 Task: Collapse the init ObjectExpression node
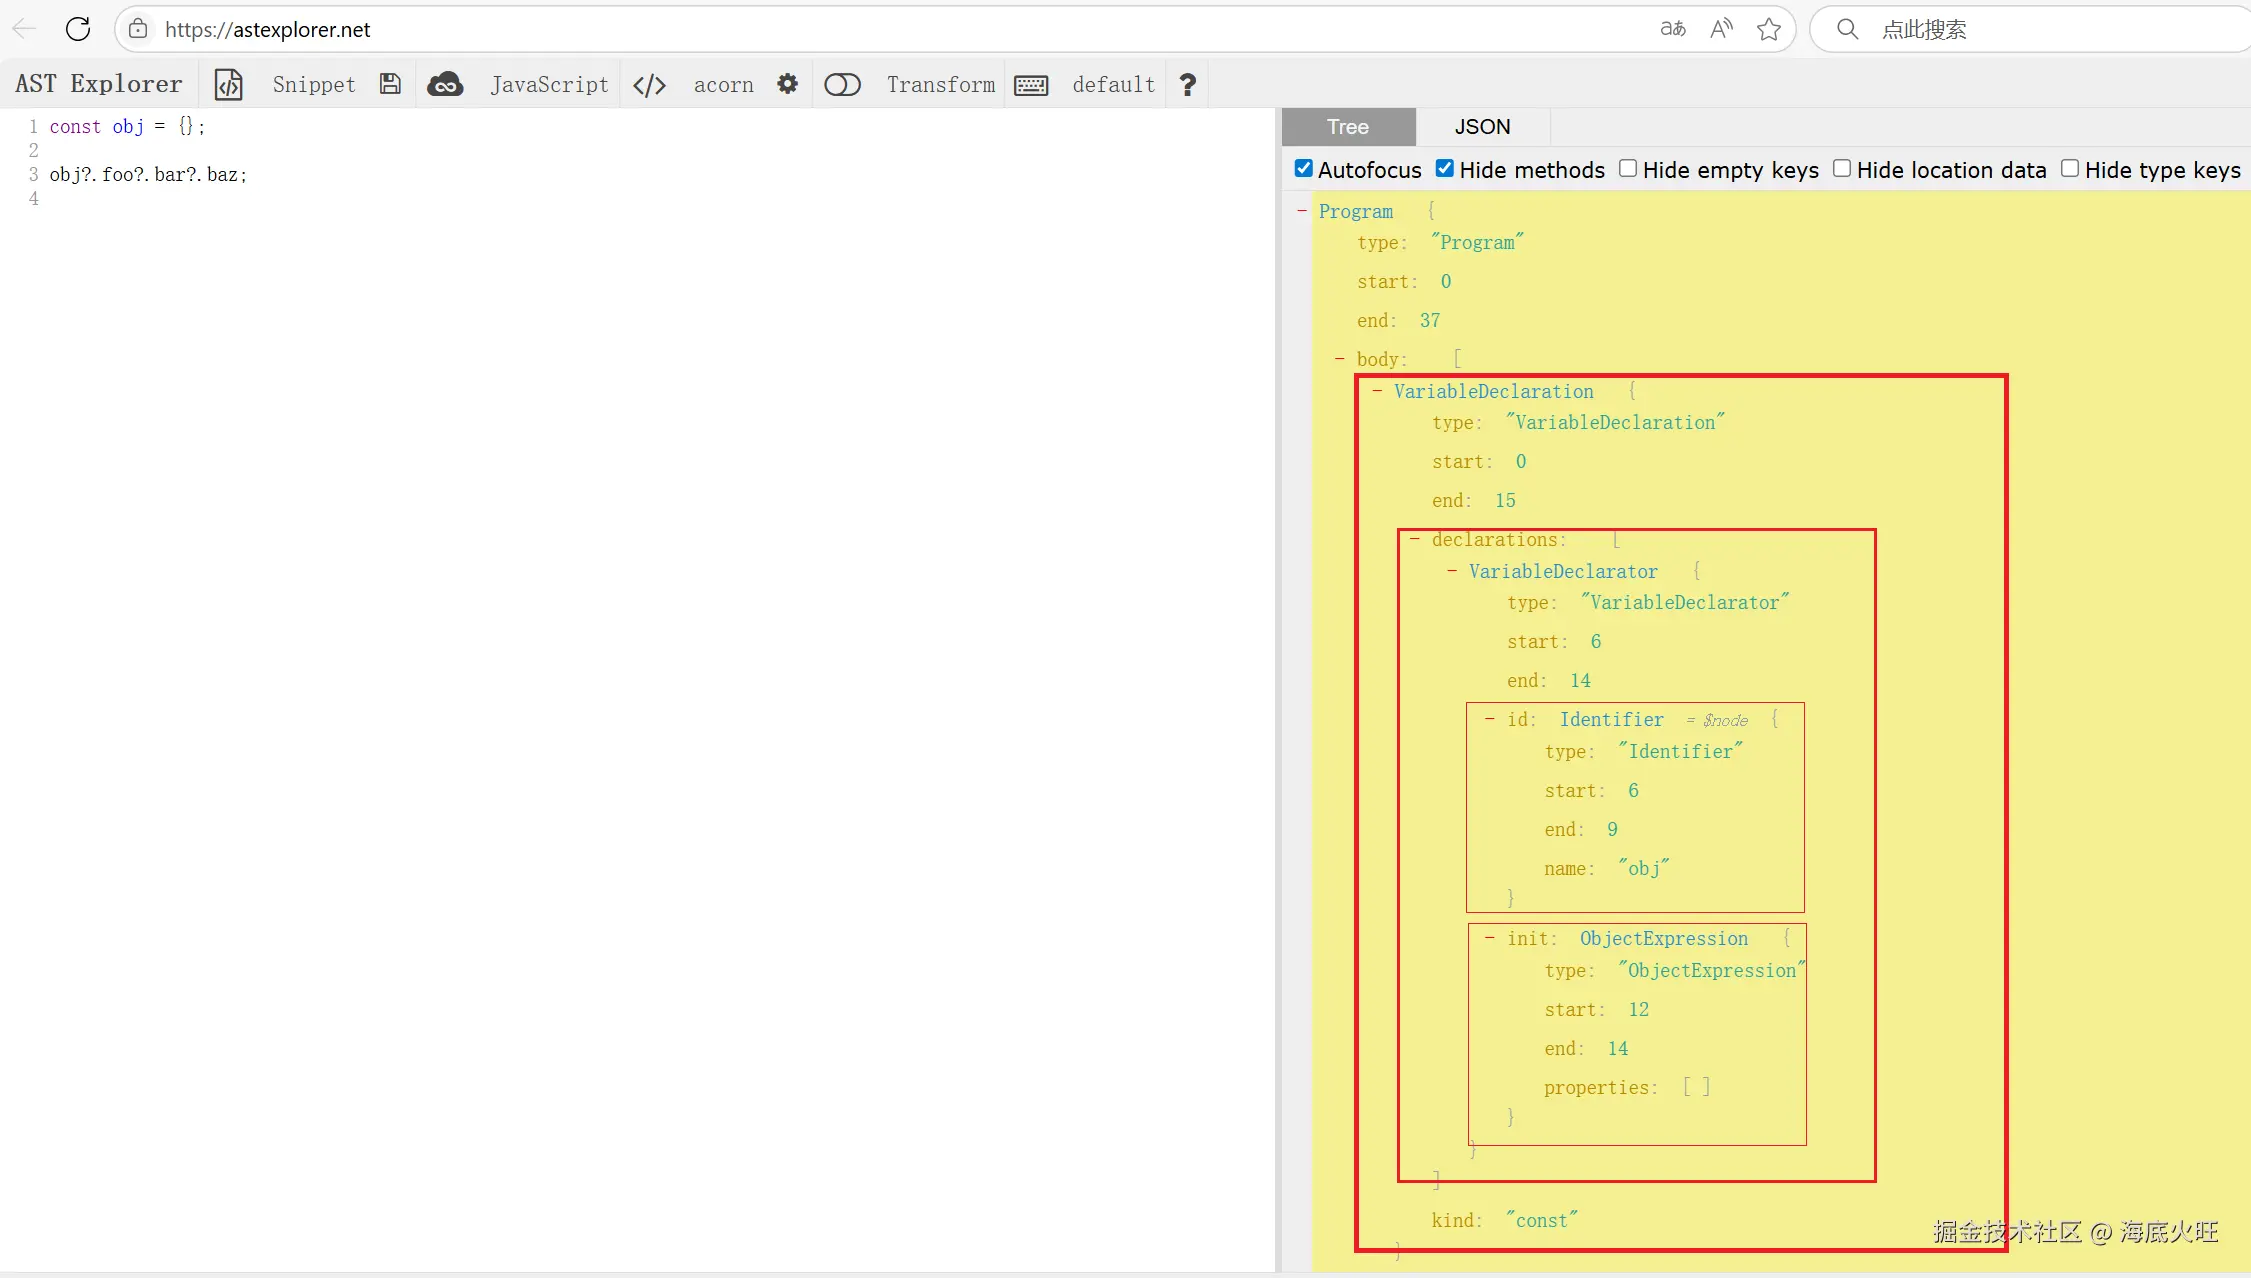[x=1490, y=938]
